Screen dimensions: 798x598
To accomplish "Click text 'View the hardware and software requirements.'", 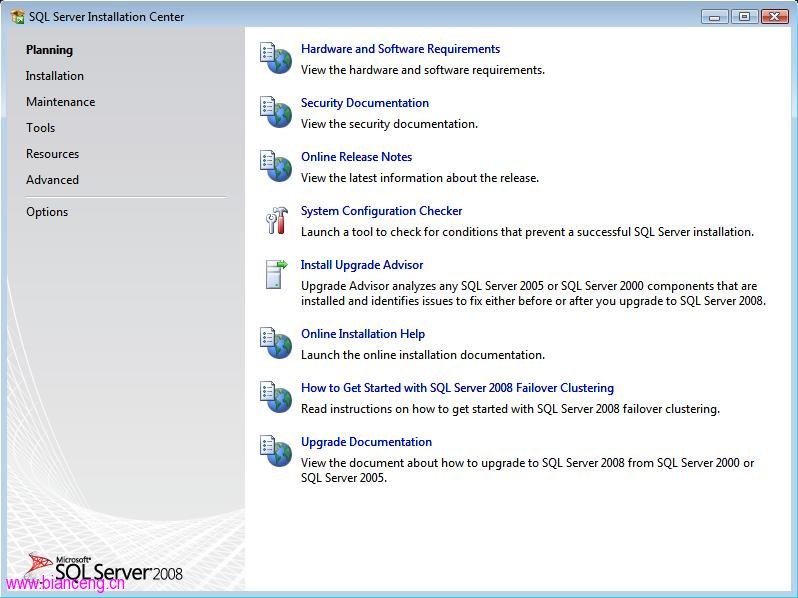I will tap(422, 70).
